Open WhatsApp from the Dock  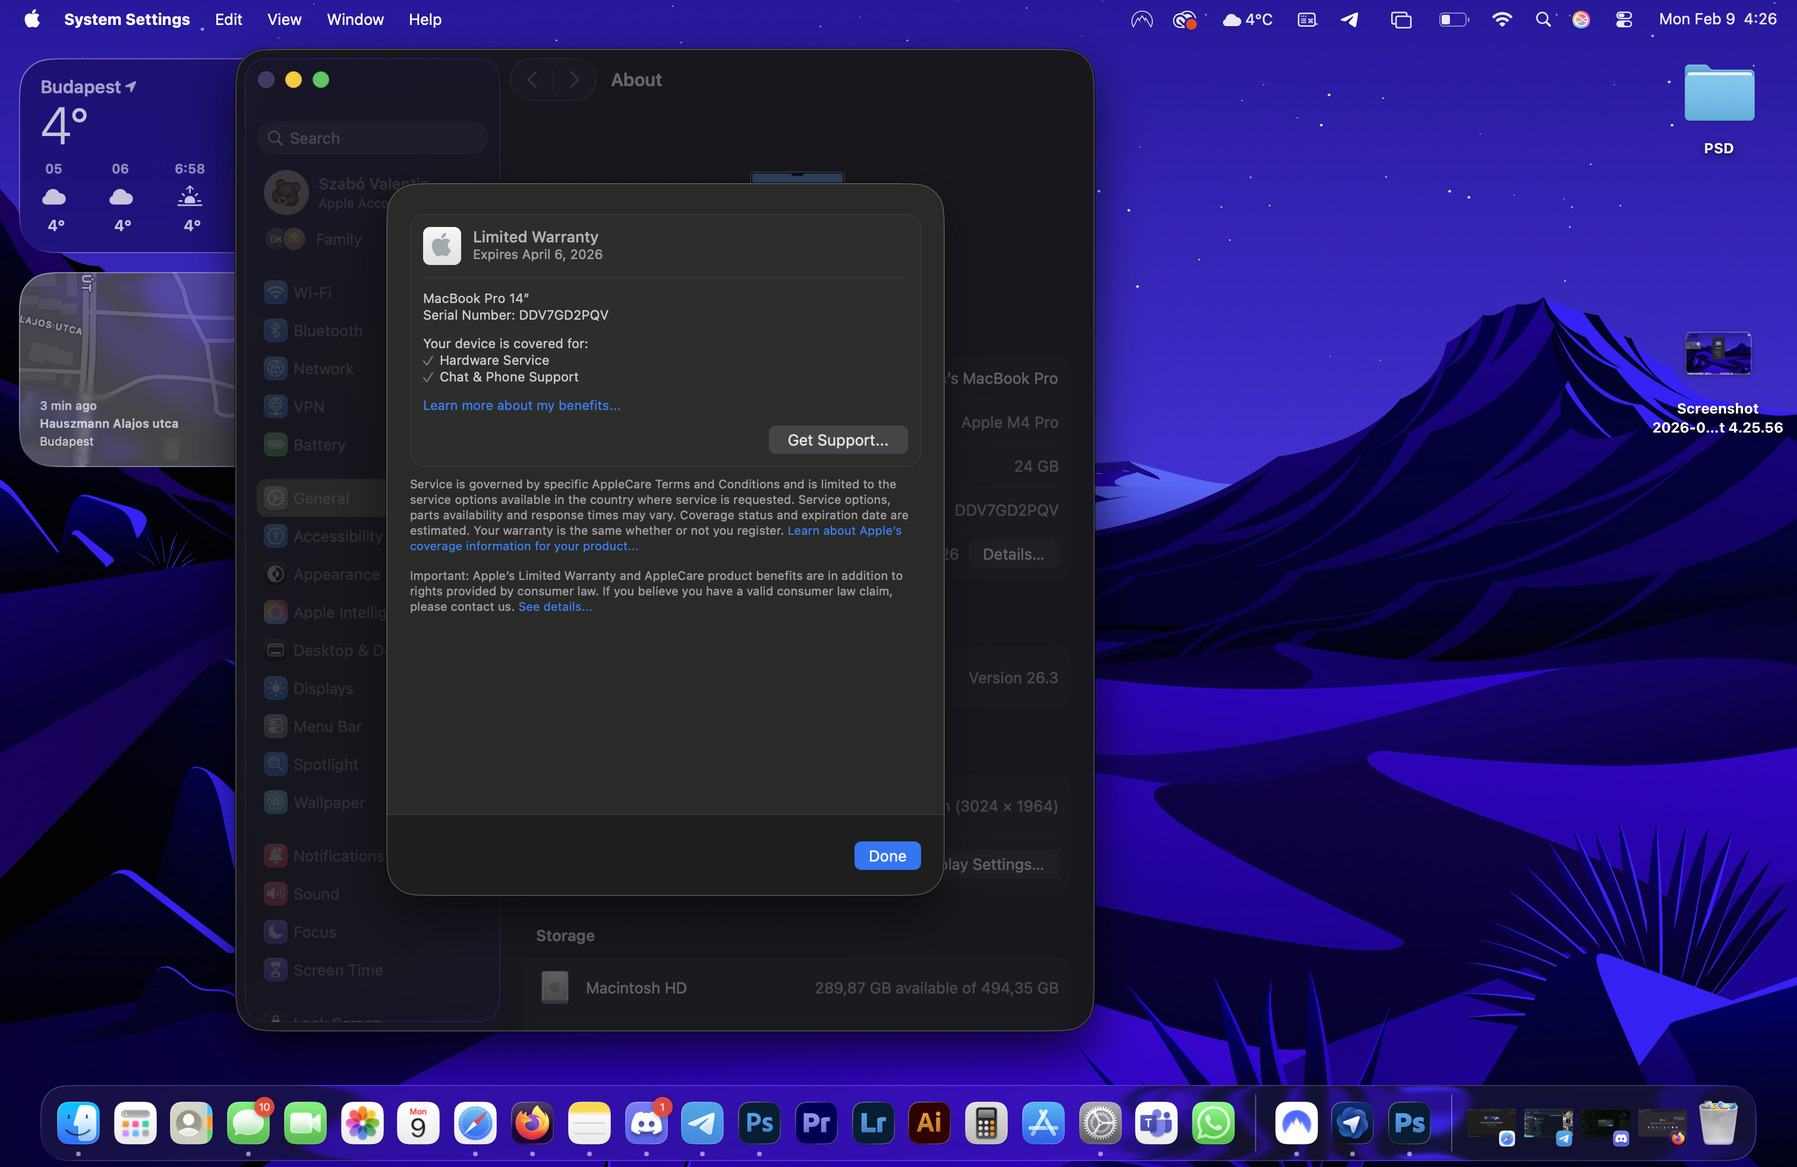[x=1213, y=1123]
